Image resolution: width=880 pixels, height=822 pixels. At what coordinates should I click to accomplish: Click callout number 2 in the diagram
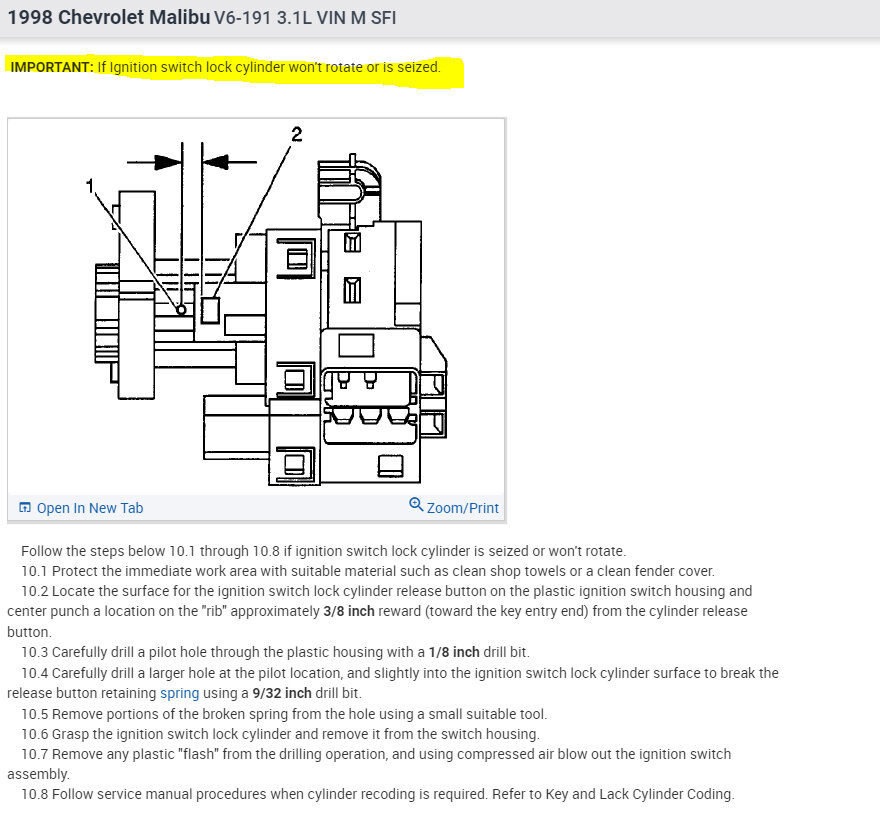[x=297, y=134]
